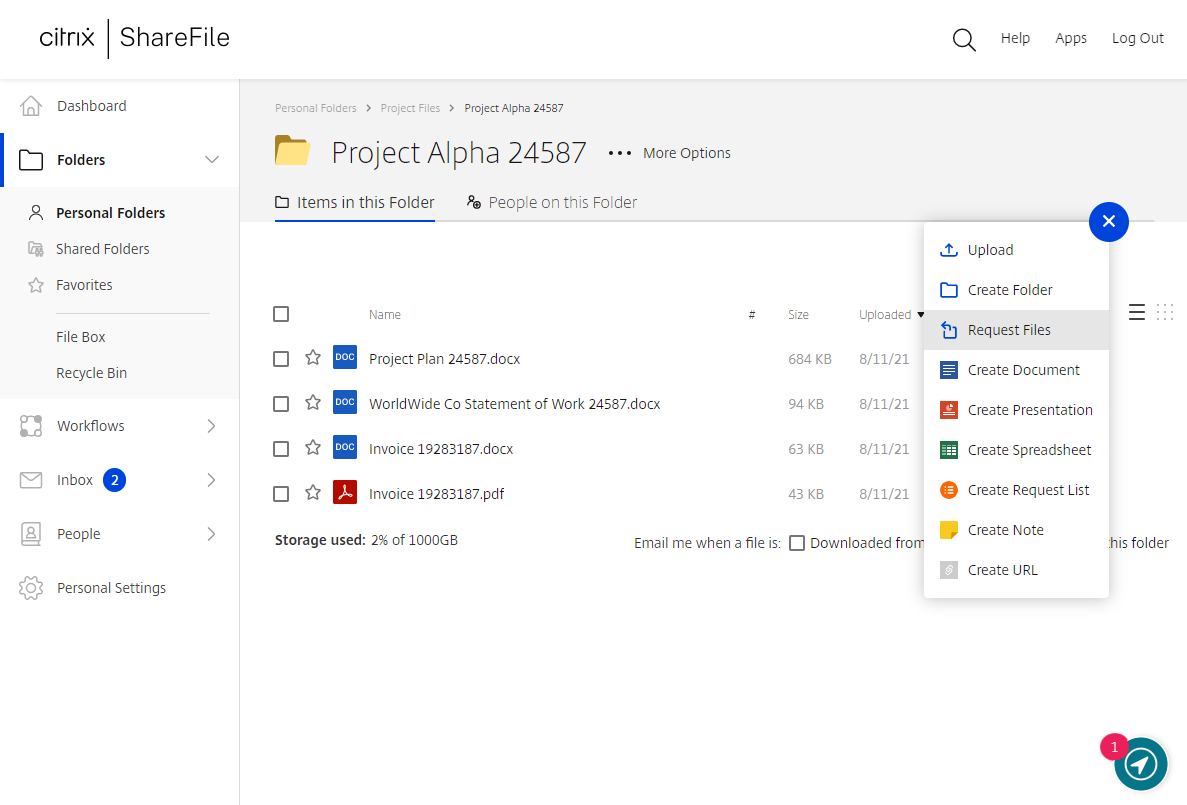
Task: Close the blue plus action menu
Action: click(x=1108, y=222)
